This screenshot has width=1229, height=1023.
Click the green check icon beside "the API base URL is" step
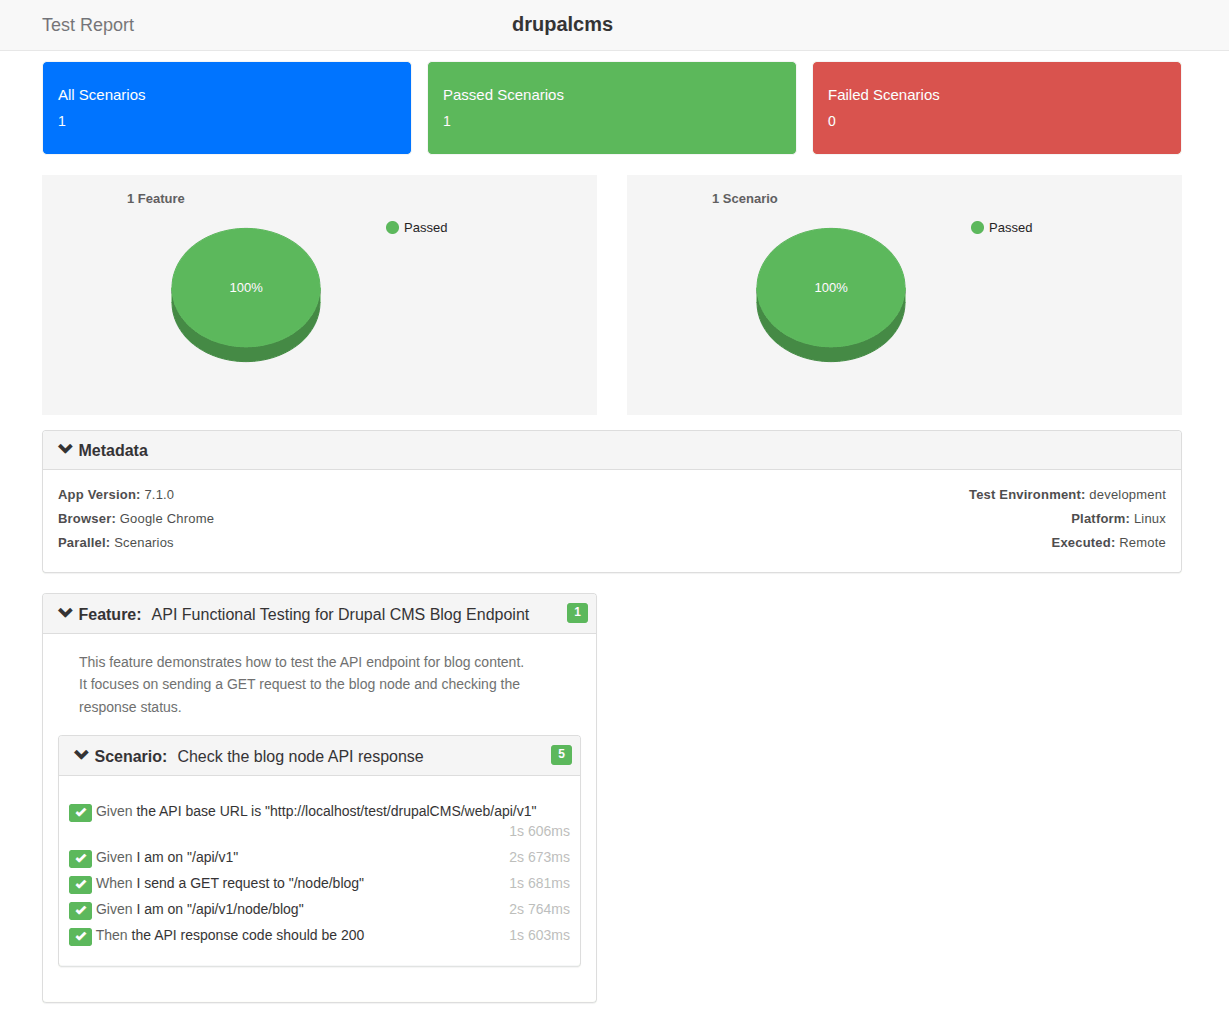[80, 812]
